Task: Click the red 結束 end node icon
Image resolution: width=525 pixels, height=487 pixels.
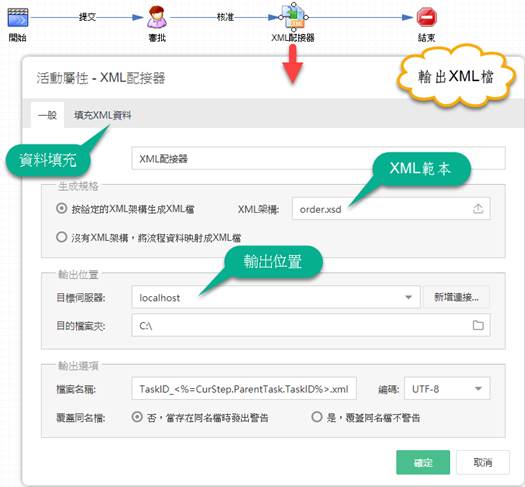Action: (427, 17)
